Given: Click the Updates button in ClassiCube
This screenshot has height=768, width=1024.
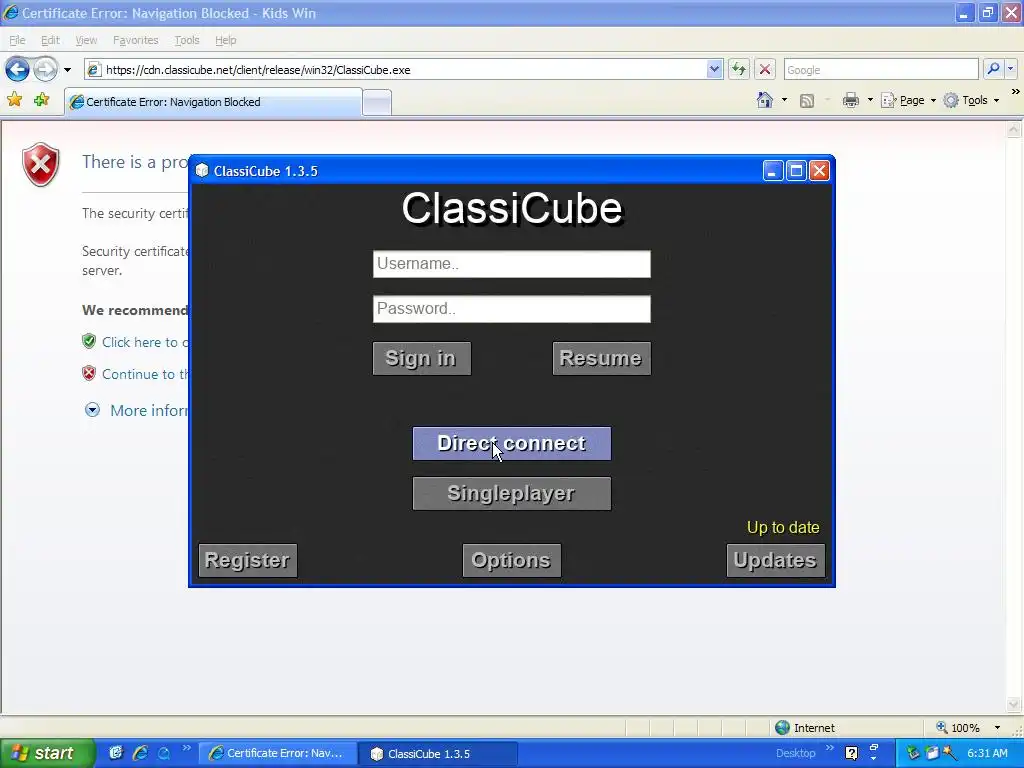Looking at the screenshot, I should tap(775, 560).
